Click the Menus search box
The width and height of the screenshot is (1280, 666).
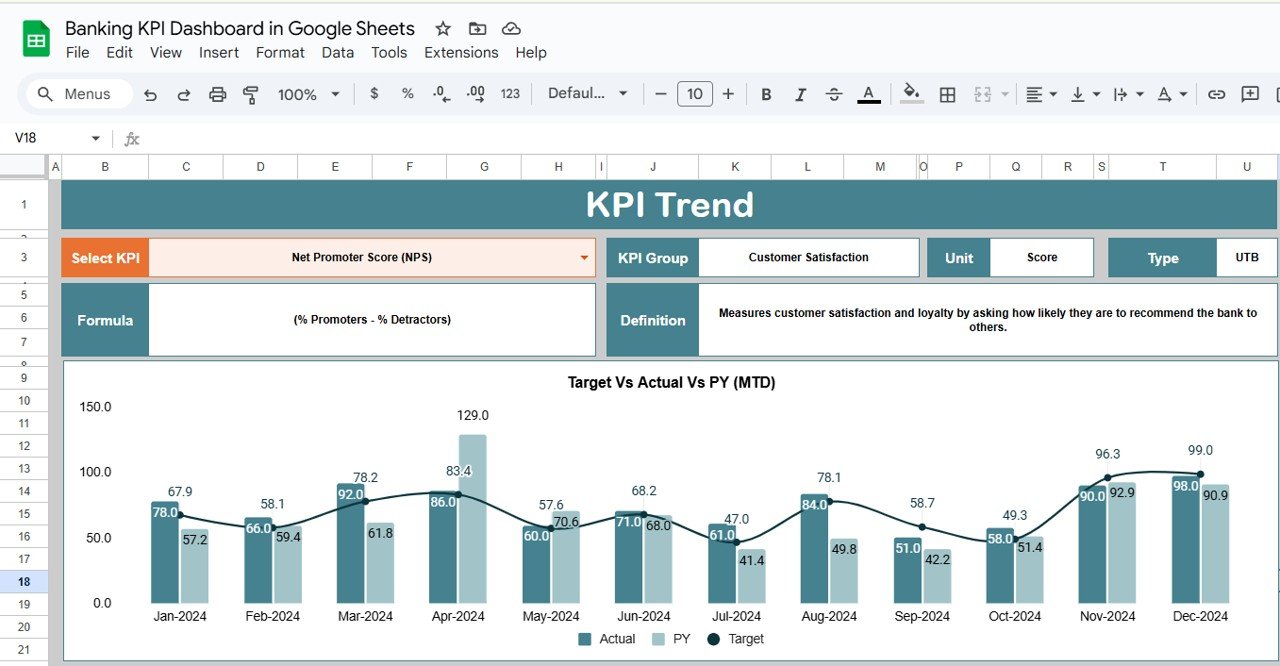point(80,94)
